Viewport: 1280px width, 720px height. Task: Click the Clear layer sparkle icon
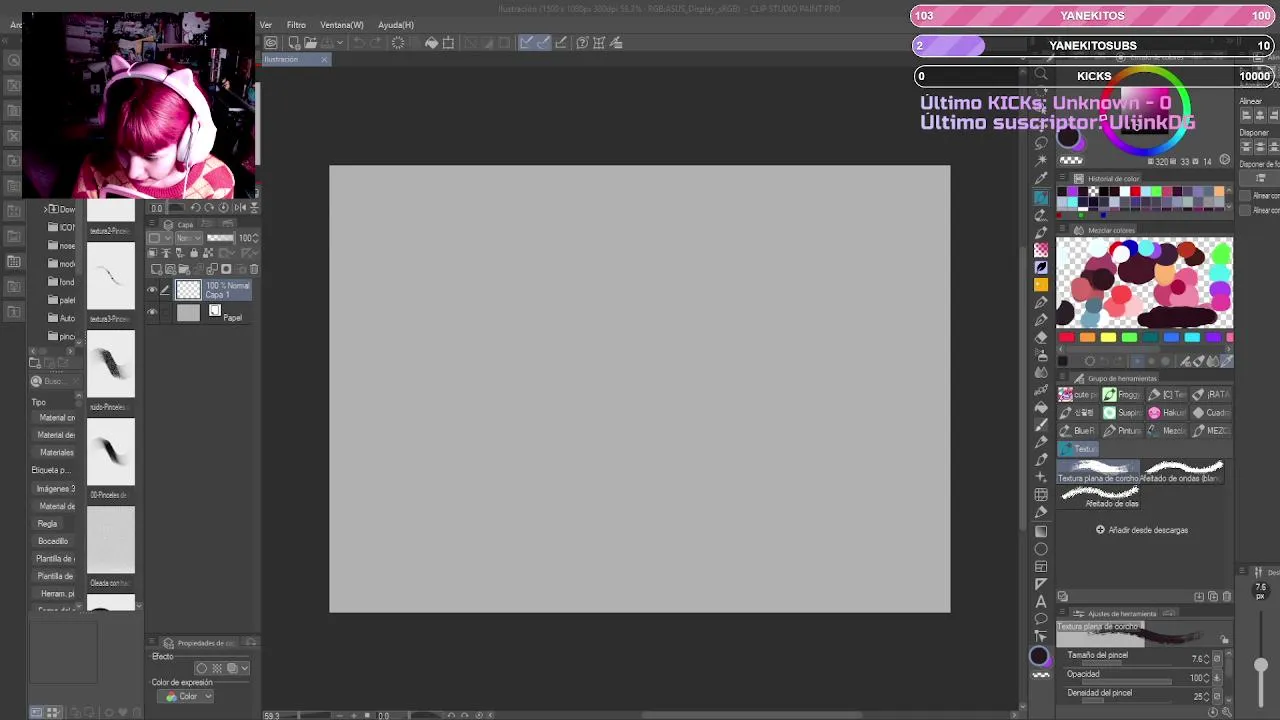[398, 42]
